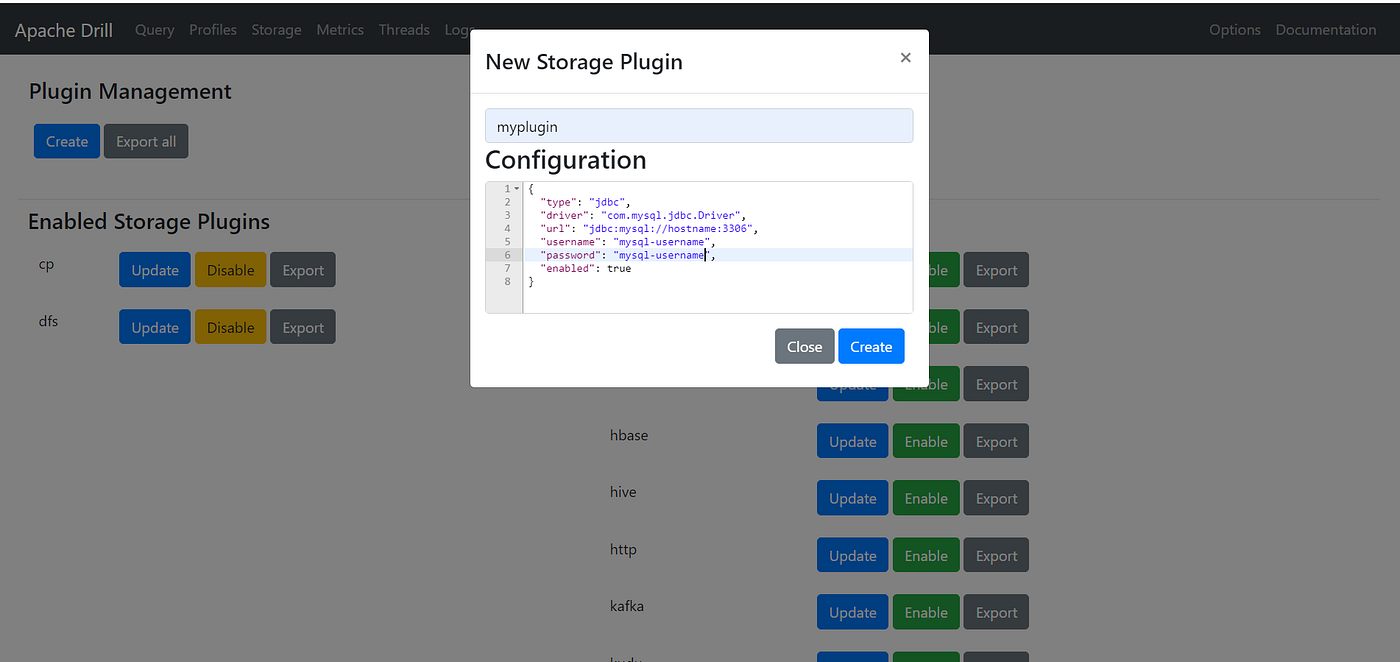Open the Query page from navbar
This screenshot has height=662, width=1400.
[x=155, y=30]
